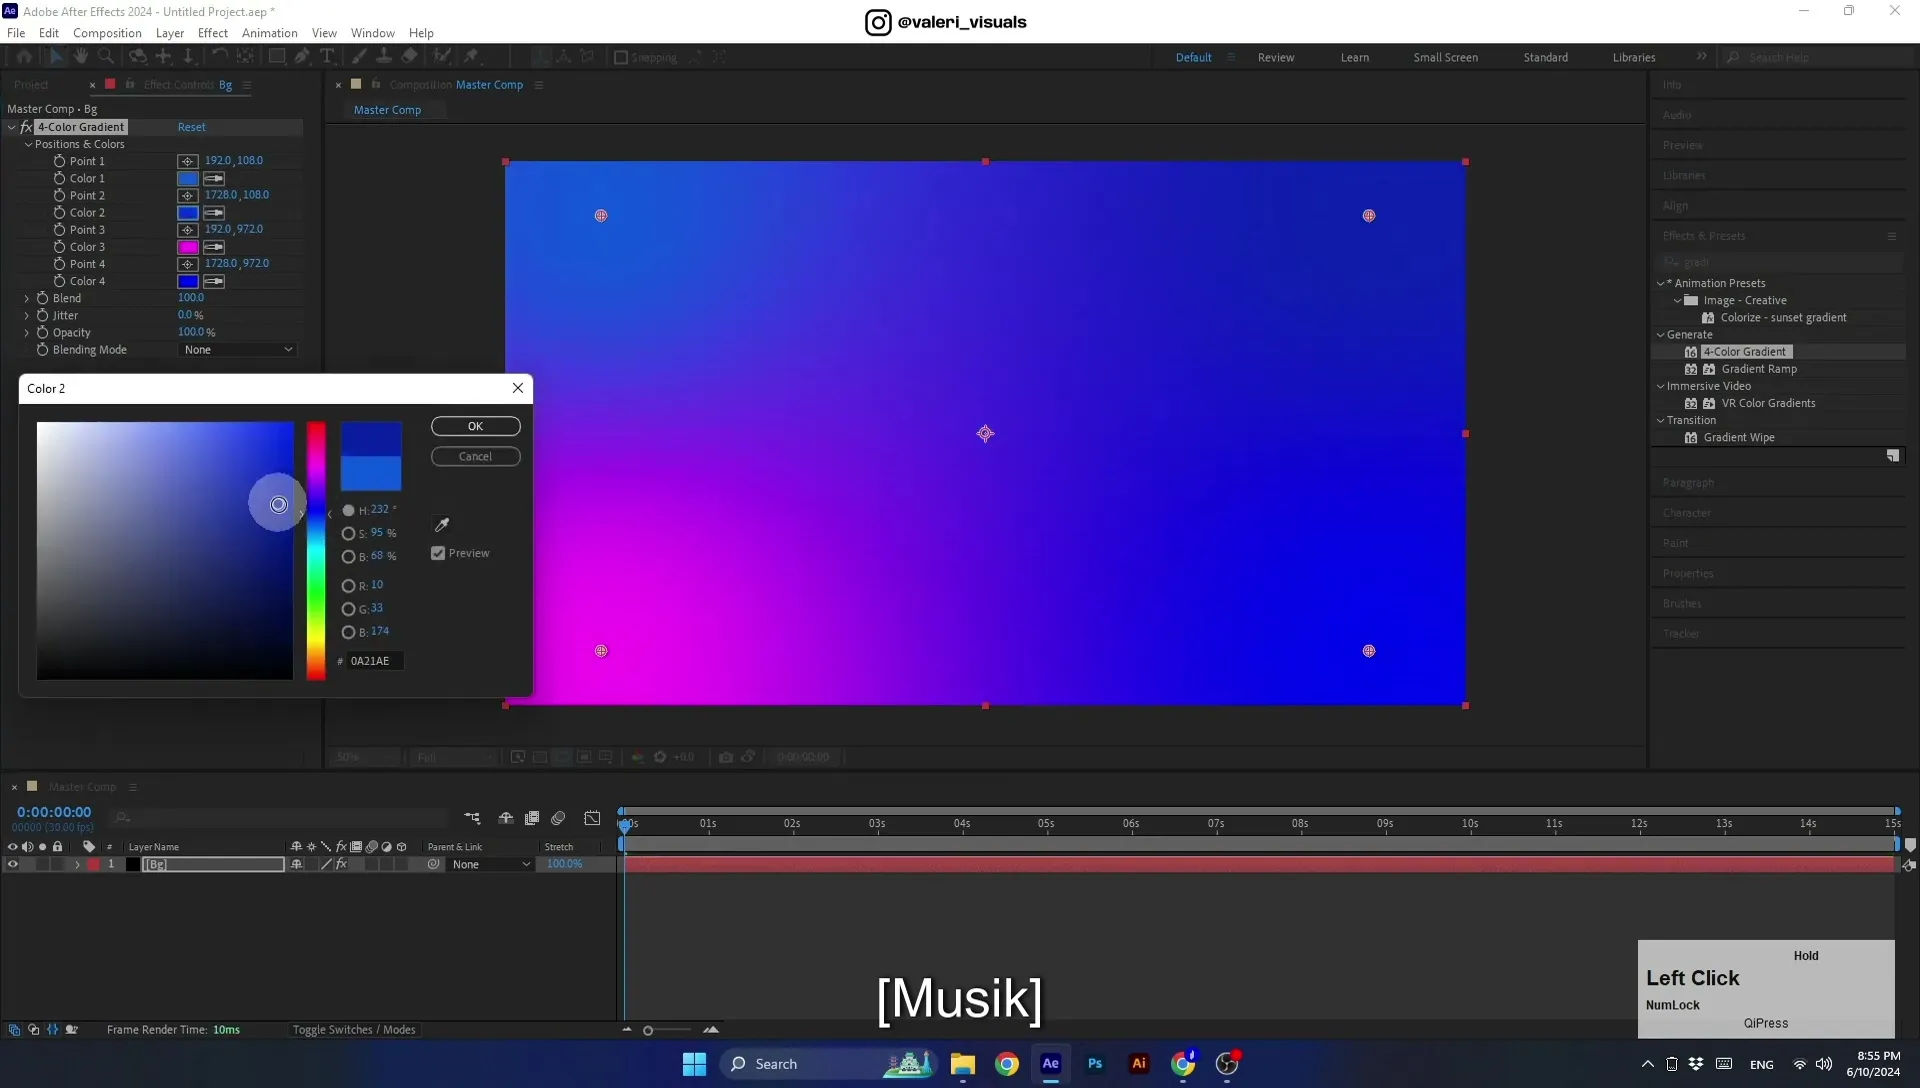Viewport: 1920px width, 1088px height.
Task: Select the brightness B 68% radio button
Action: click(348, 557)
